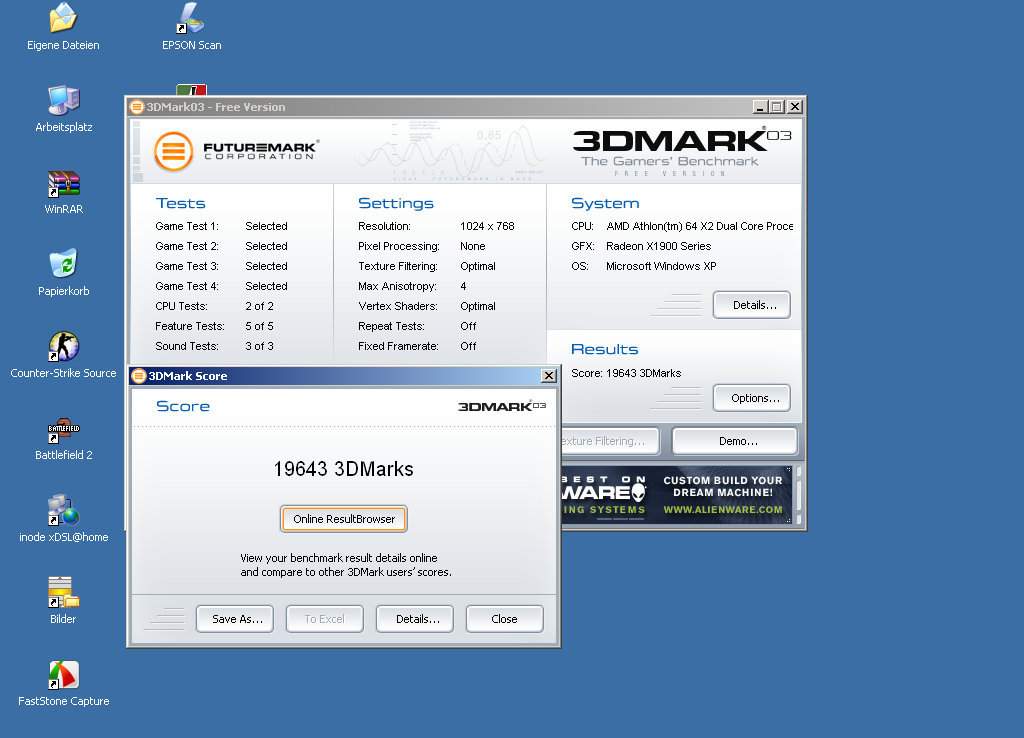
Task: Click the Alienware advertisement banner
Action: [677, 495]
